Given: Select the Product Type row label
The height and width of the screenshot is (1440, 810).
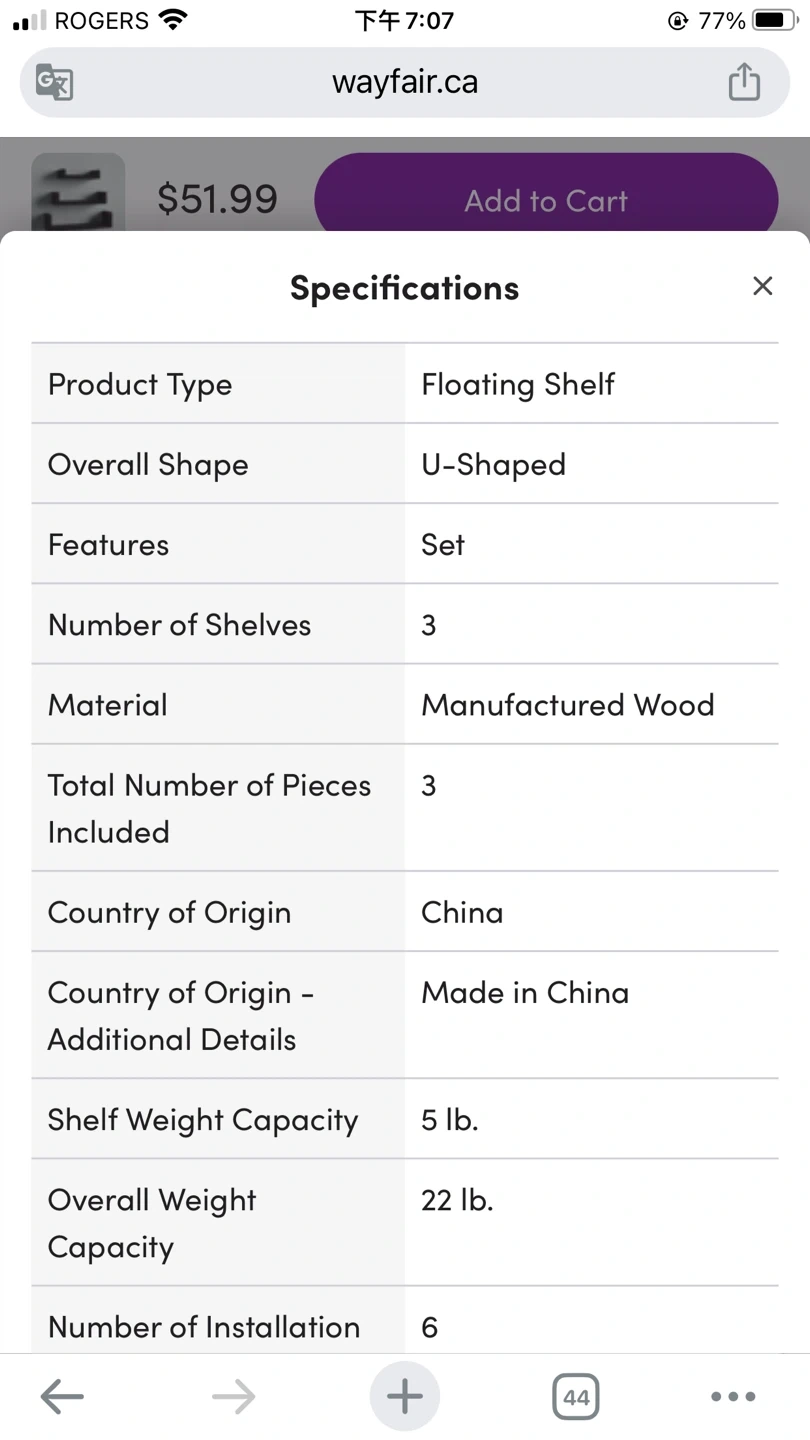Looking at the screenshot, I should tap(140, 384).
